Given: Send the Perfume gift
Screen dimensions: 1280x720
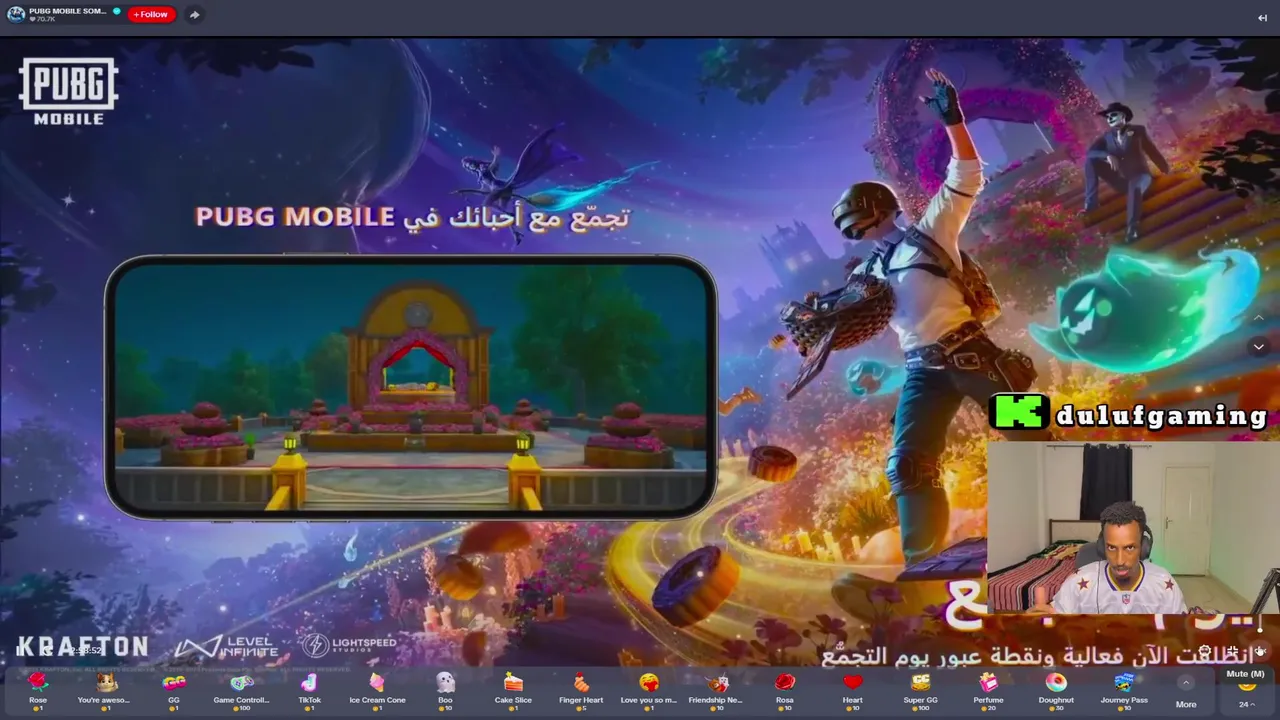Looking at the screenshot, I should pyautogui.click(x=988, y=690).
